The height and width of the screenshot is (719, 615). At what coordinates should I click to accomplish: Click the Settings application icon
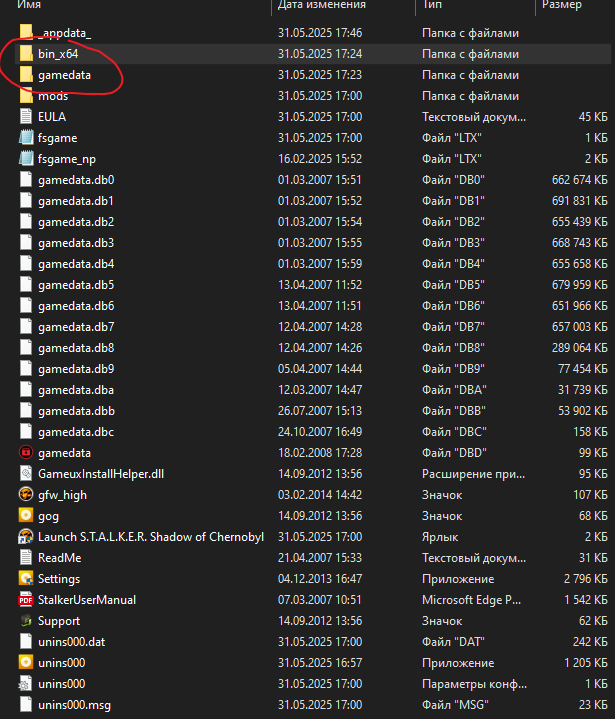click(26, 579)
